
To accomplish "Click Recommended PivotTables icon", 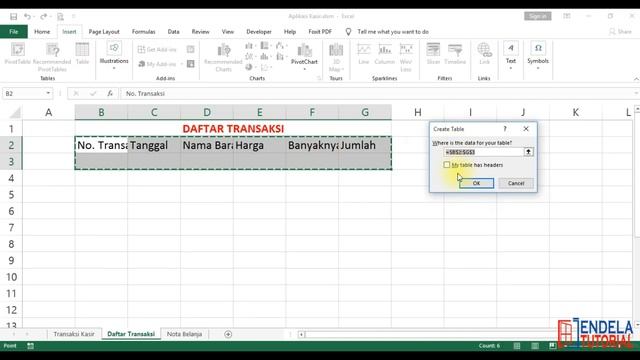I will pyautogui.click(x=52, y=57).
